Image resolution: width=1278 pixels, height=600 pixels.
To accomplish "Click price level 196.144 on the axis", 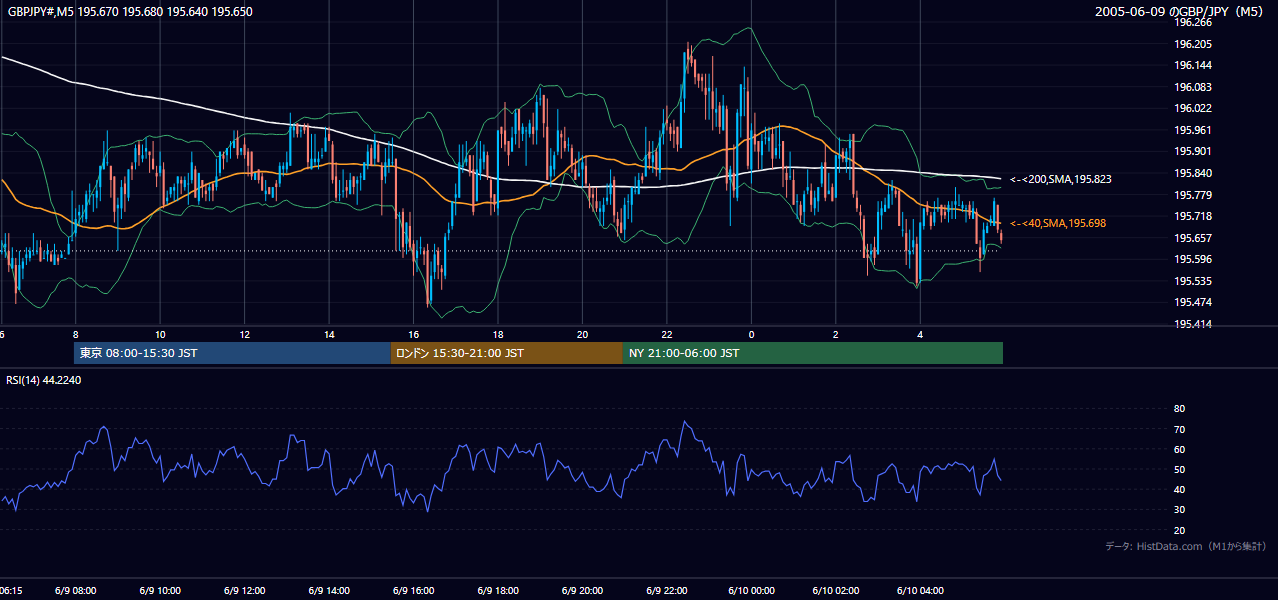I will 1193,65.
